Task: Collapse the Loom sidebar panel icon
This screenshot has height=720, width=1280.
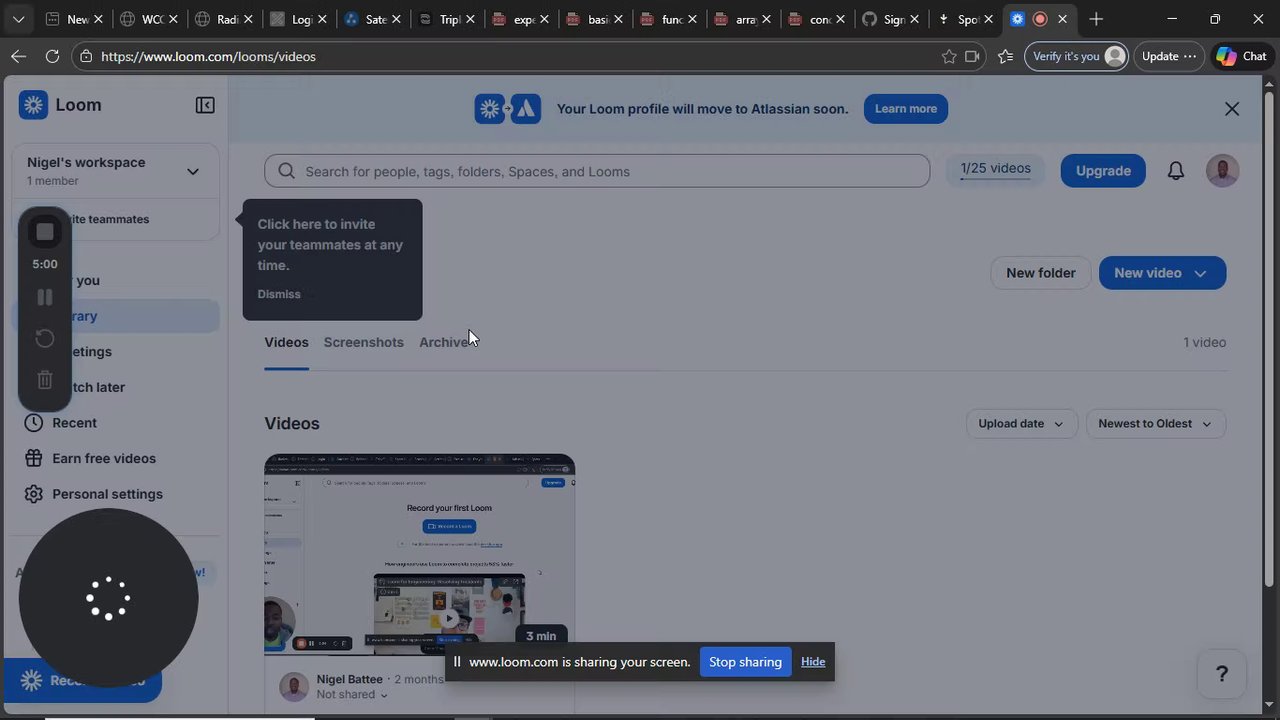Action: click(x=205, y=105)
